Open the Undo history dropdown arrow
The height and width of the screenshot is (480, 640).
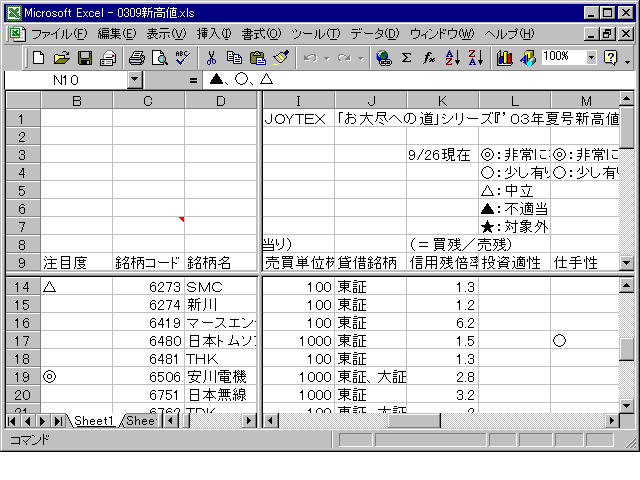click(327, 59)
